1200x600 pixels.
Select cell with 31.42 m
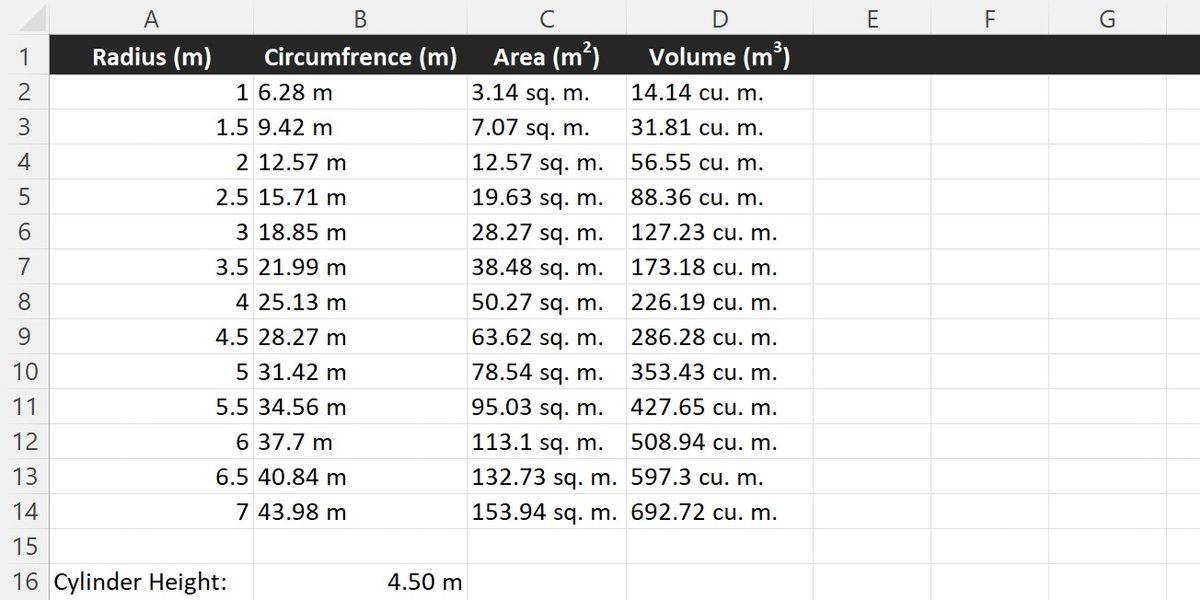tap(360, 372)
